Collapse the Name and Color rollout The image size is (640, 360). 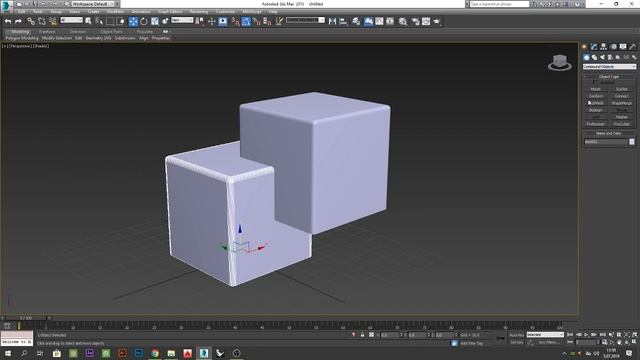(609, 133)
